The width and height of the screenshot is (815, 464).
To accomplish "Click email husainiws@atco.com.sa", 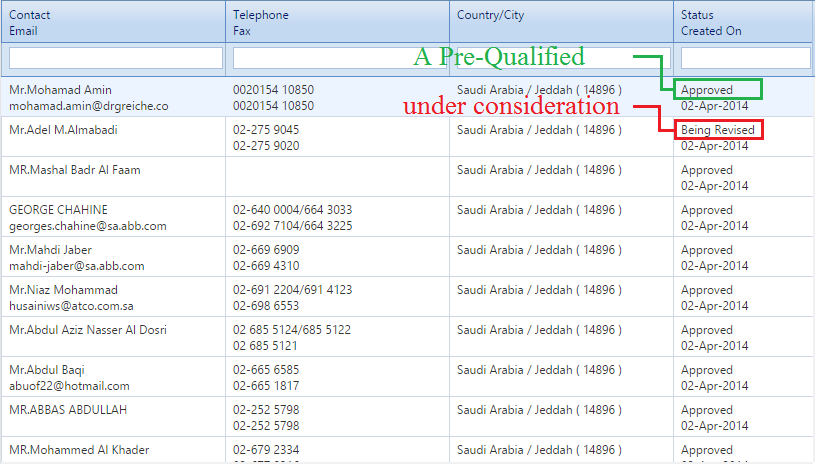I will 71,306.
